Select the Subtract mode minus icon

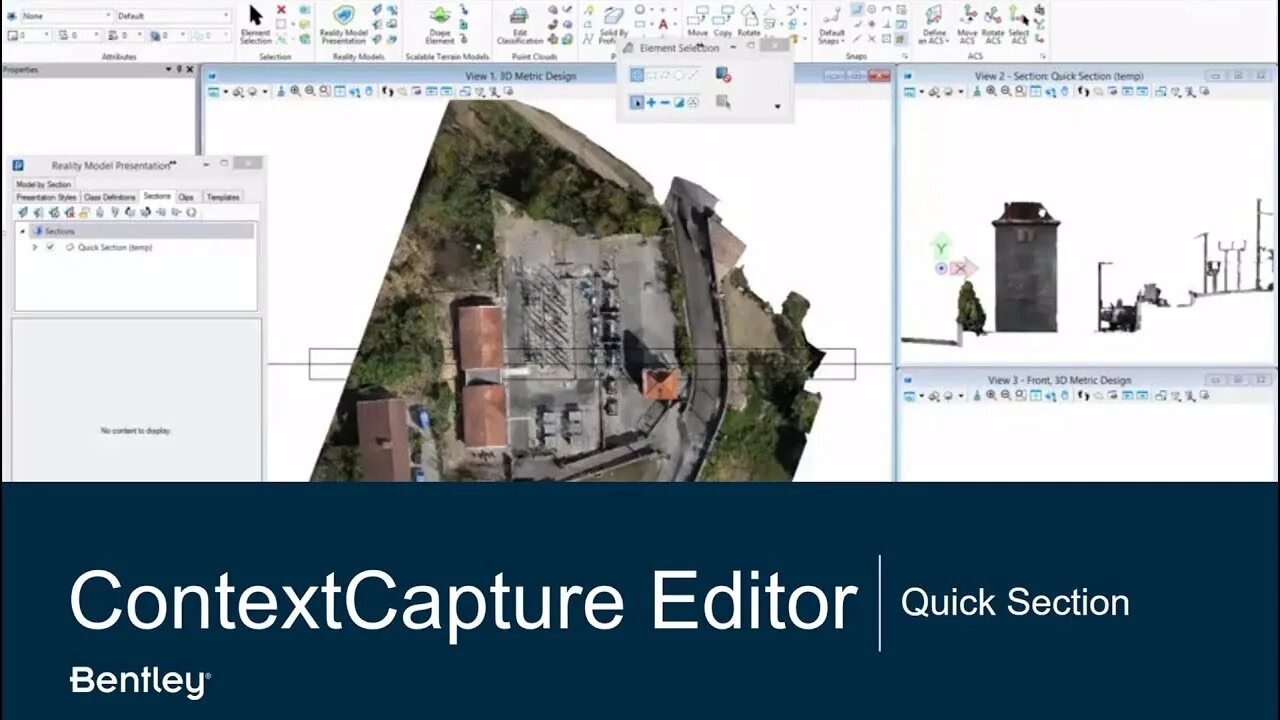click(665, 102)
